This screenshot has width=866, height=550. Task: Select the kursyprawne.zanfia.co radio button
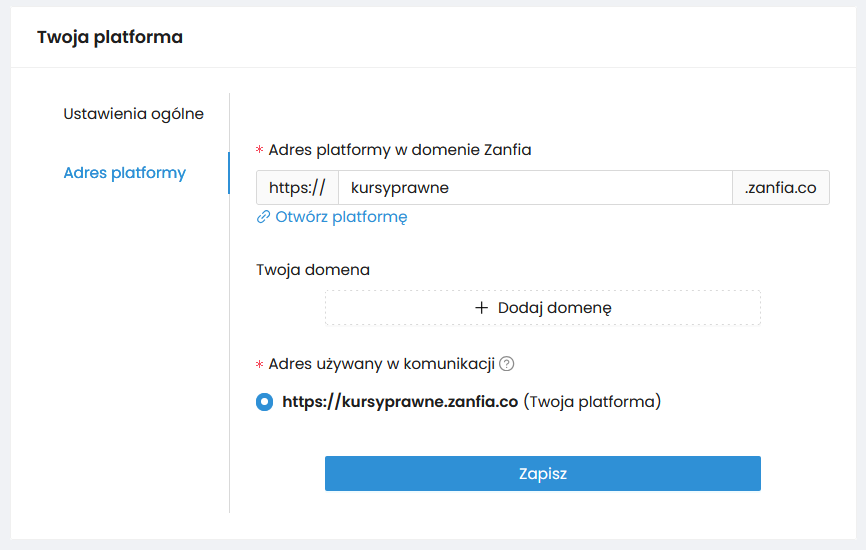pos(264,402)
